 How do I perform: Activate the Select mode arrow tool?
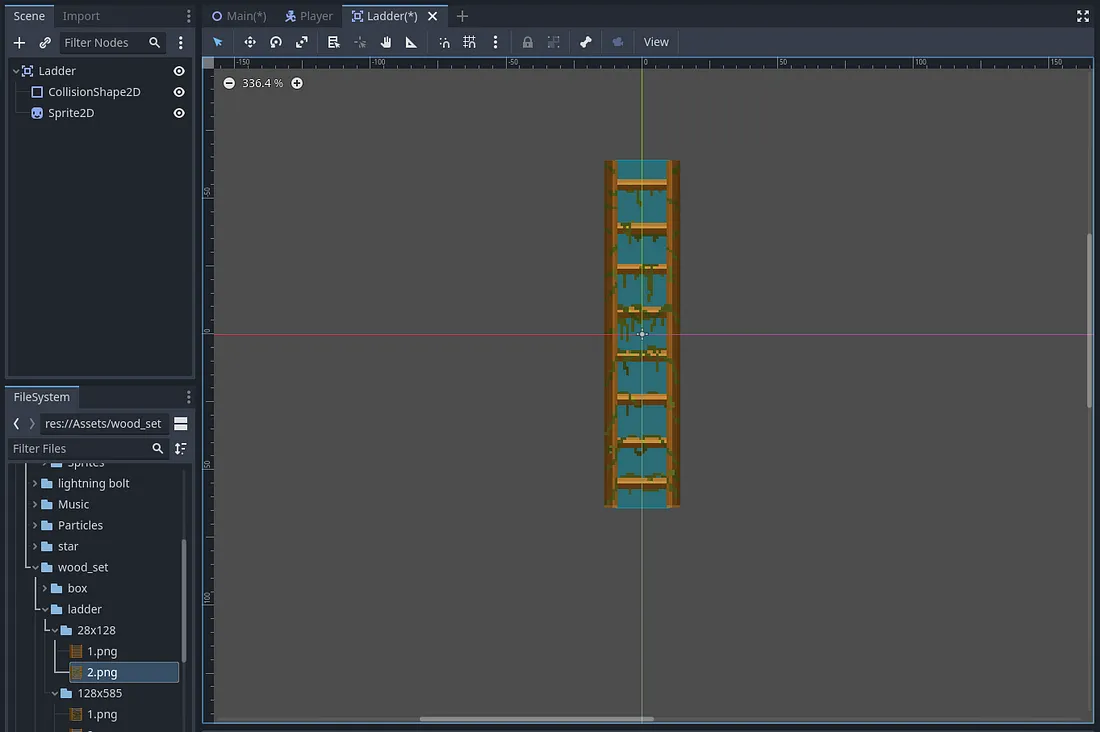[217, 42]
